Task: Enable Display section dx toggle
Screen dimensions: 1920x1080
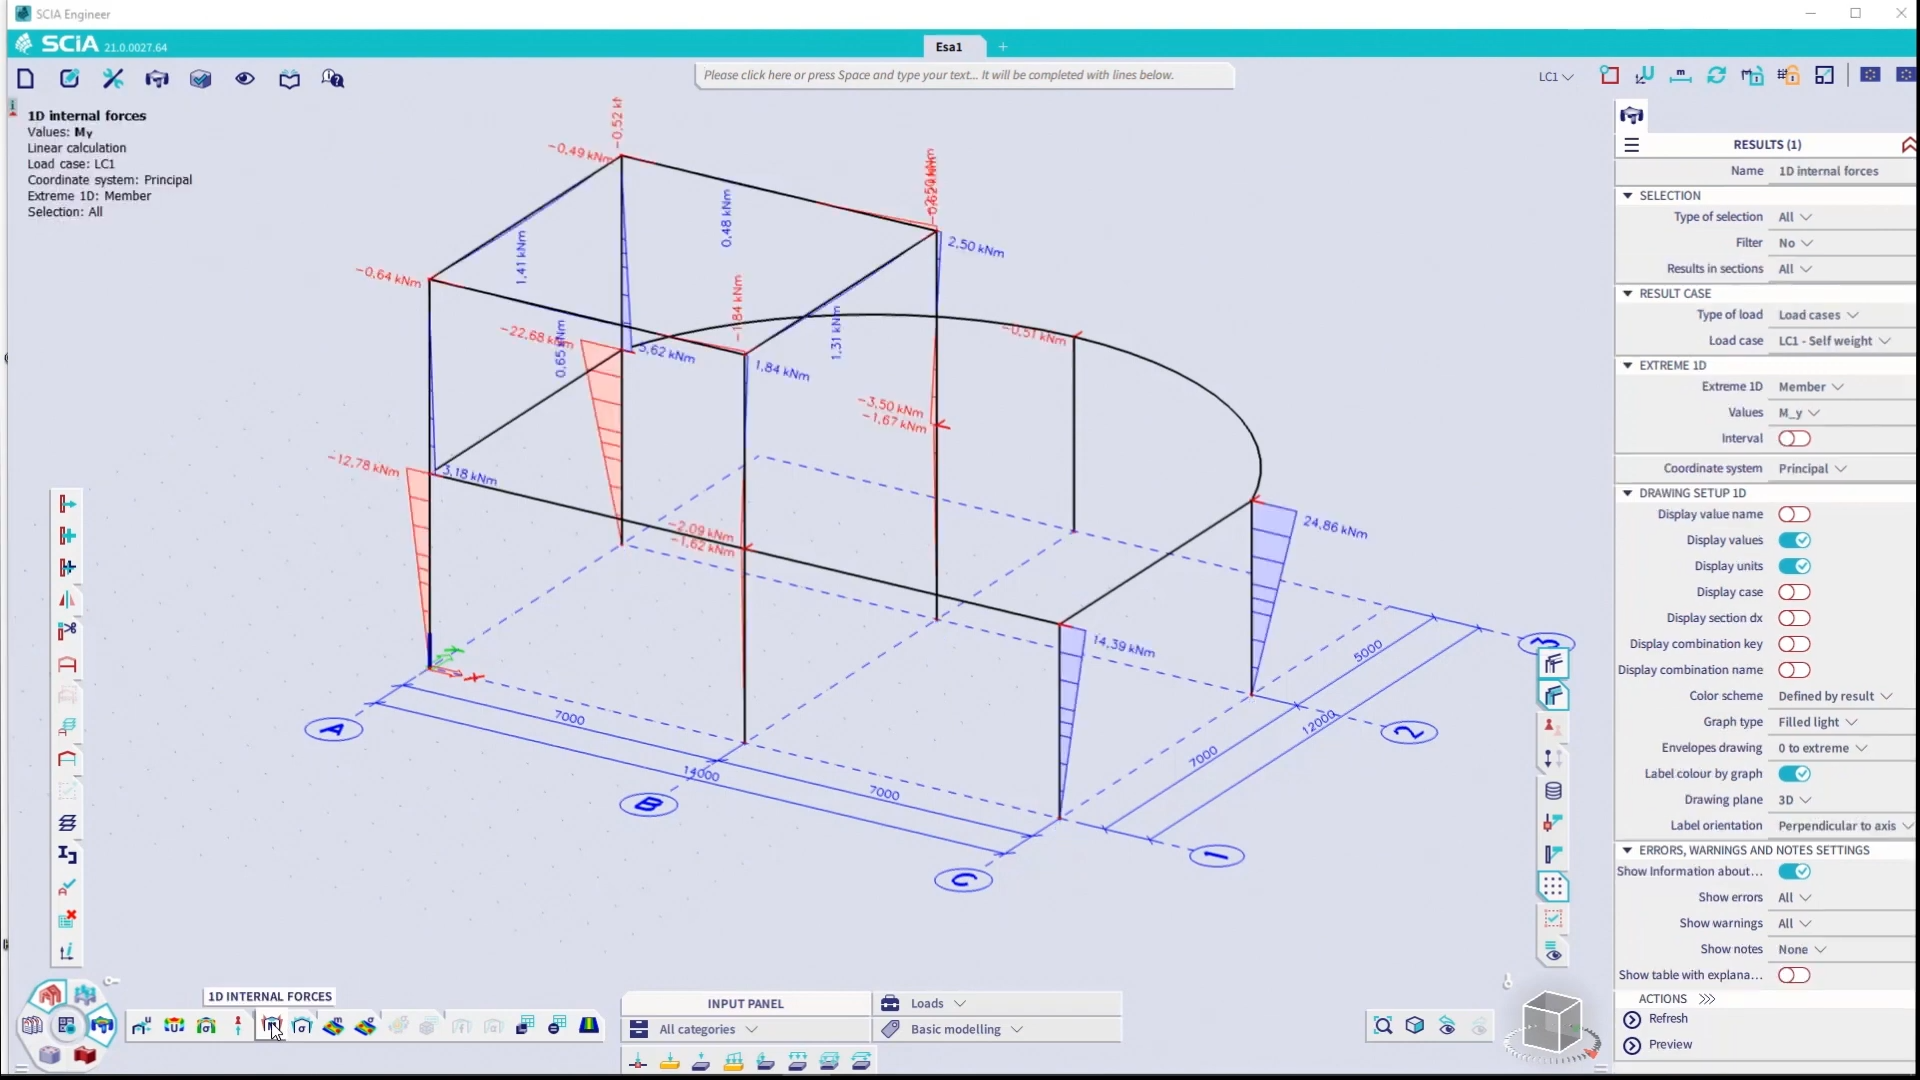Action: (1794, 618)
